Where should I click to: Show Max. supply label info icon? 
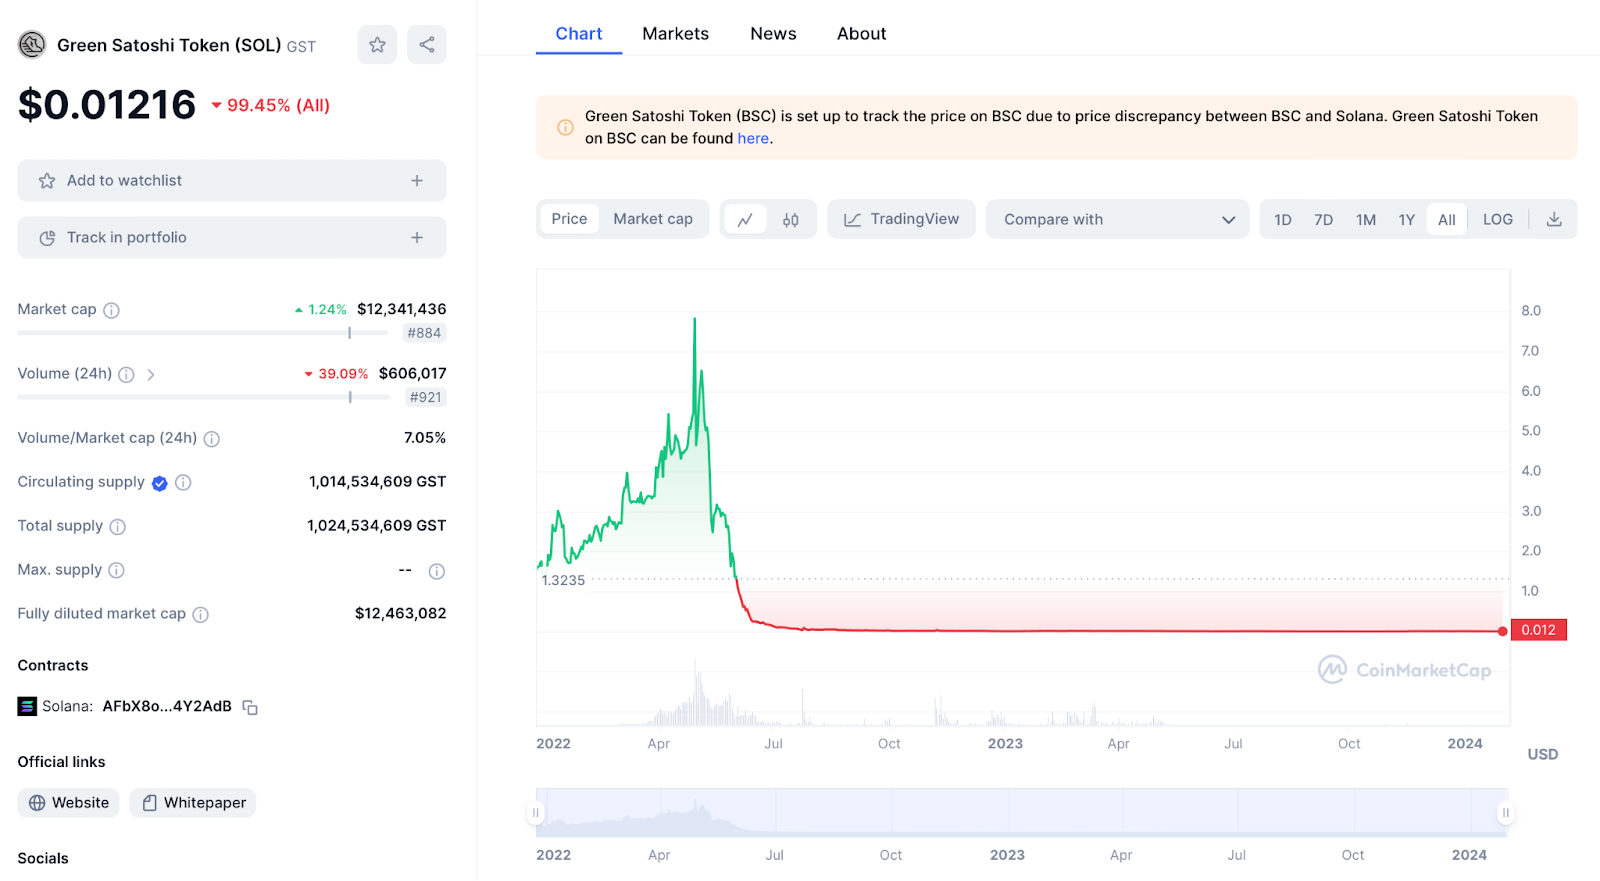(x=116, y=570)
